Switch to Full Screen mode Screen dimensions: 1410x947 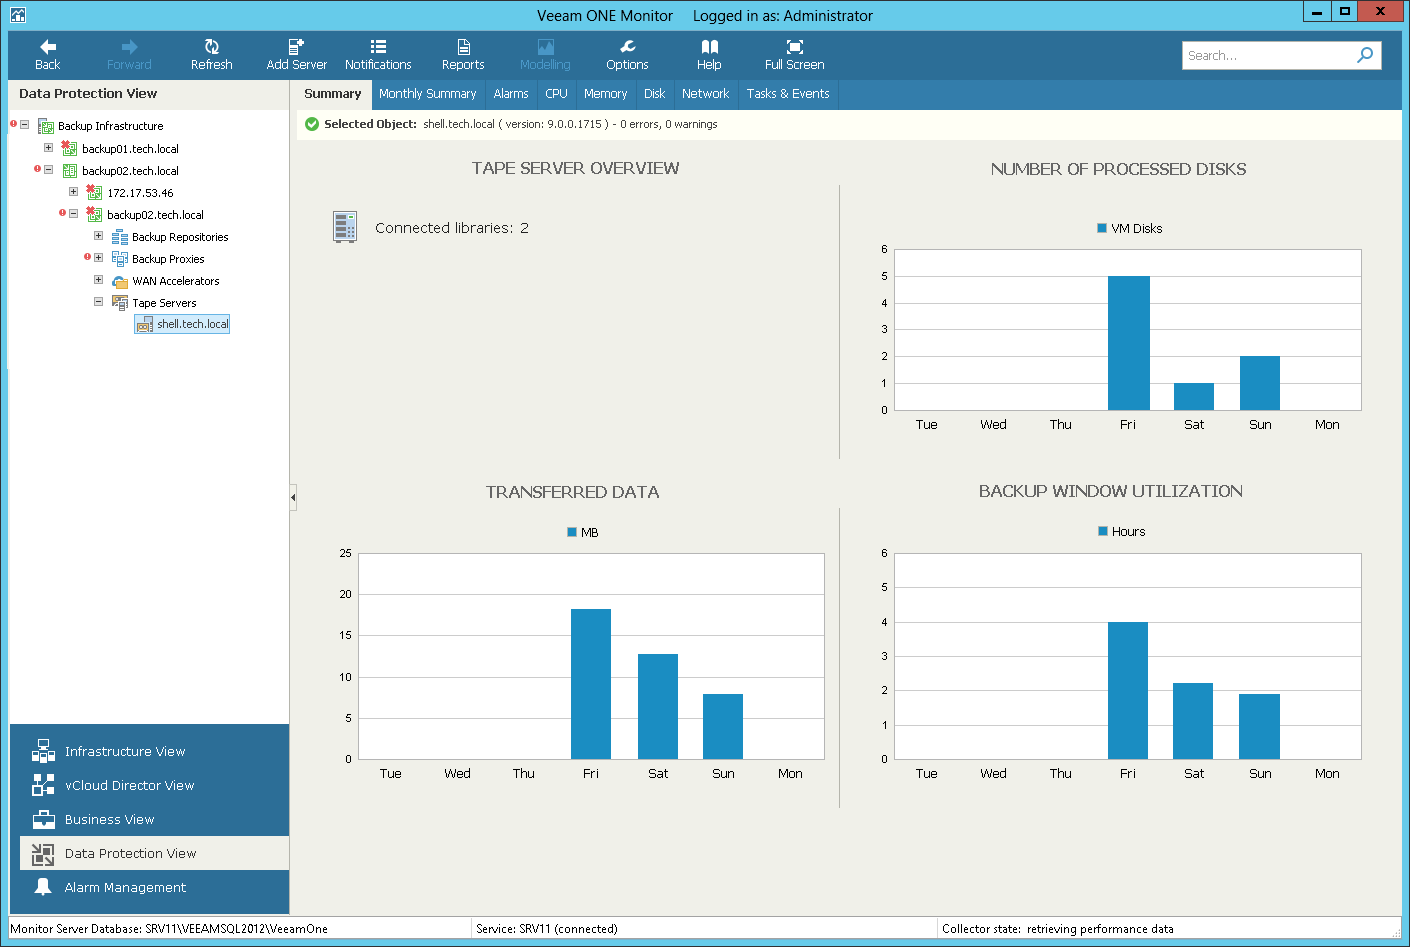[x=794, y=47]
